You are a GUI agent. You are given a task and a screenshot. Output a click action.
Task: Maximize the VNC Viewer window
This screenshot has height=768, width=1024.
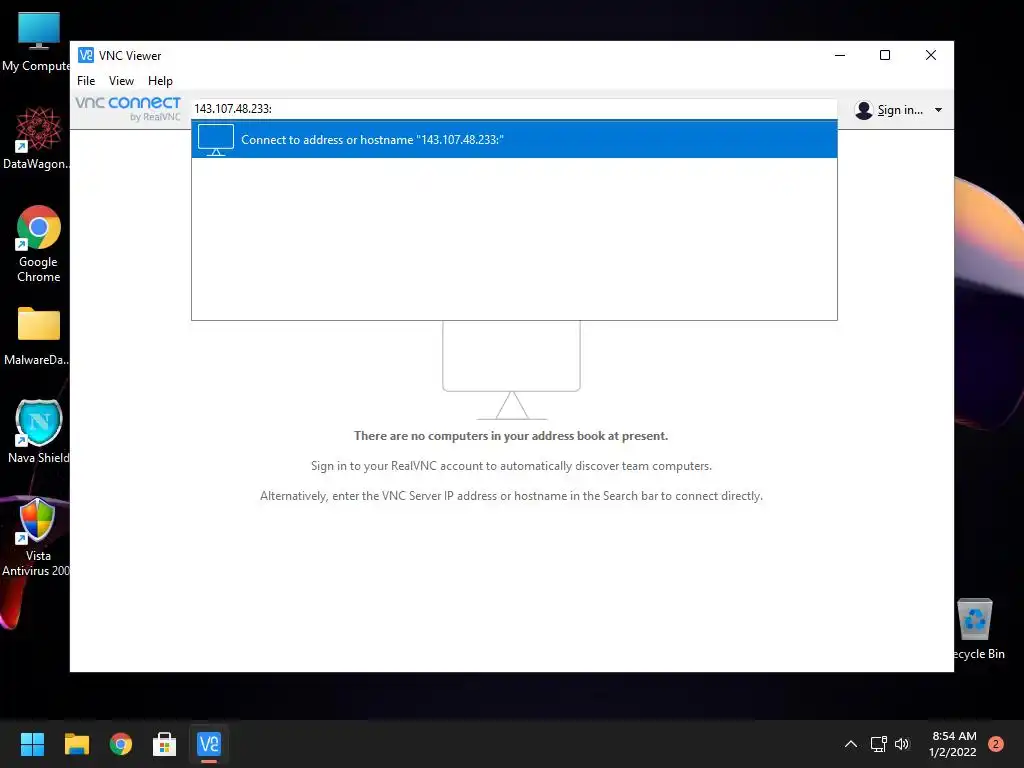coord(885,56)
